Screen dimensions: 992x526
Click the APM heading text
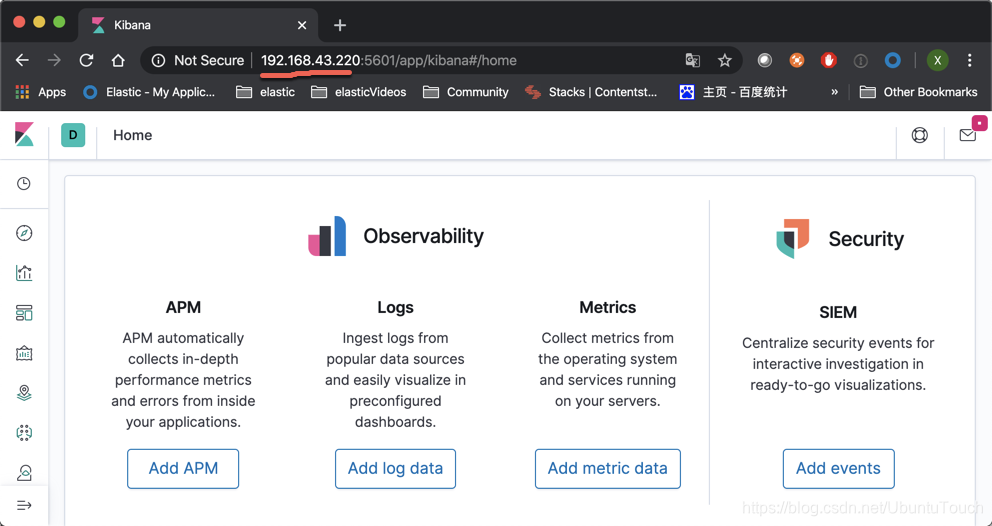pos(183,307)
